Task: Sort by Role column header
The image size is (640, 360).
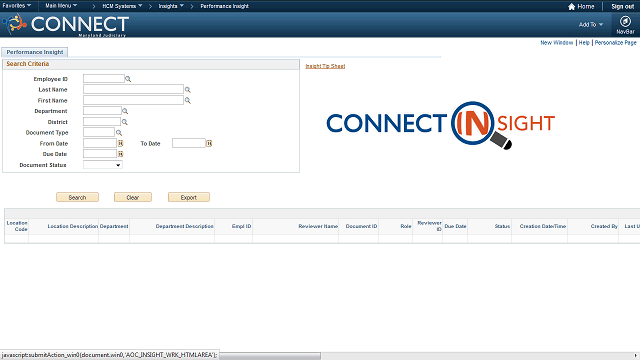Action: (x=406, y=226)
